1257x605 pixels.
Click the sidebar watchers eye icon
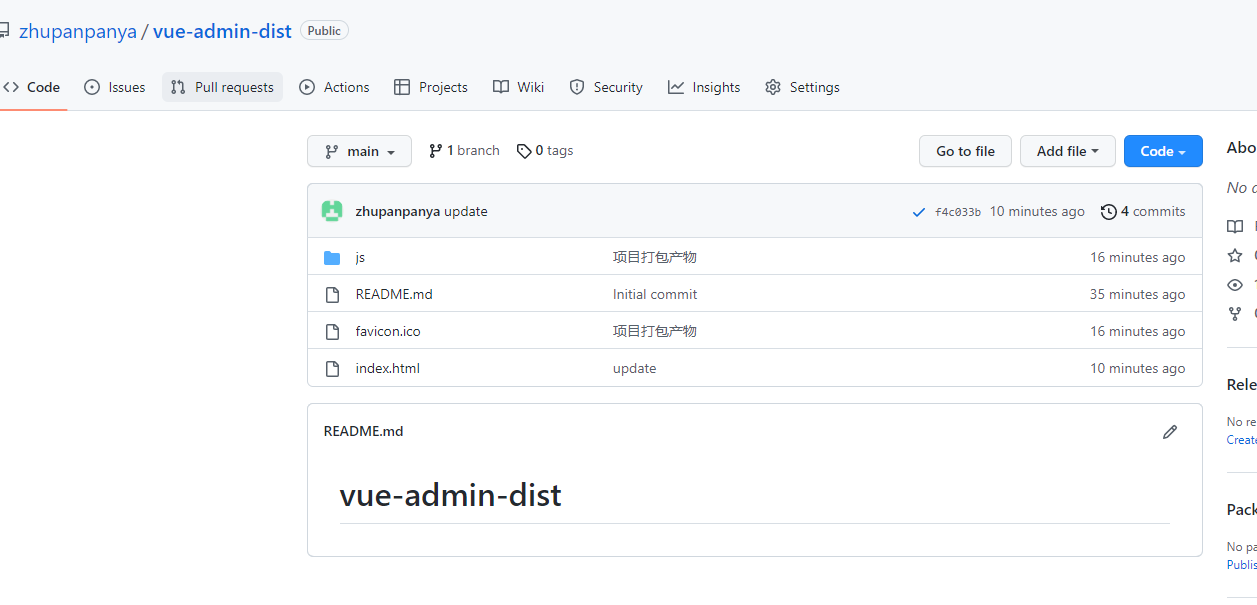(1235, 284)
